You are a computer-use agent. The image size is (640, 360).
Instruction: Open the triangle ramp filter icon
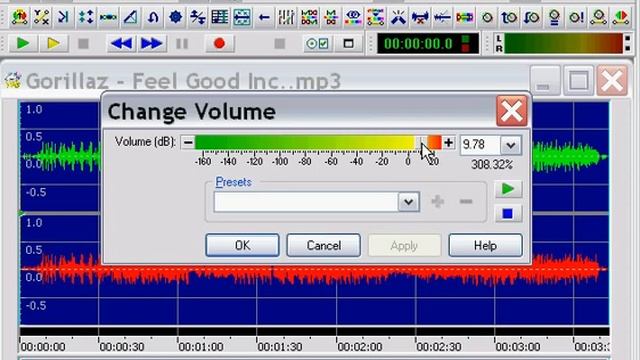(x=130, y=17)
